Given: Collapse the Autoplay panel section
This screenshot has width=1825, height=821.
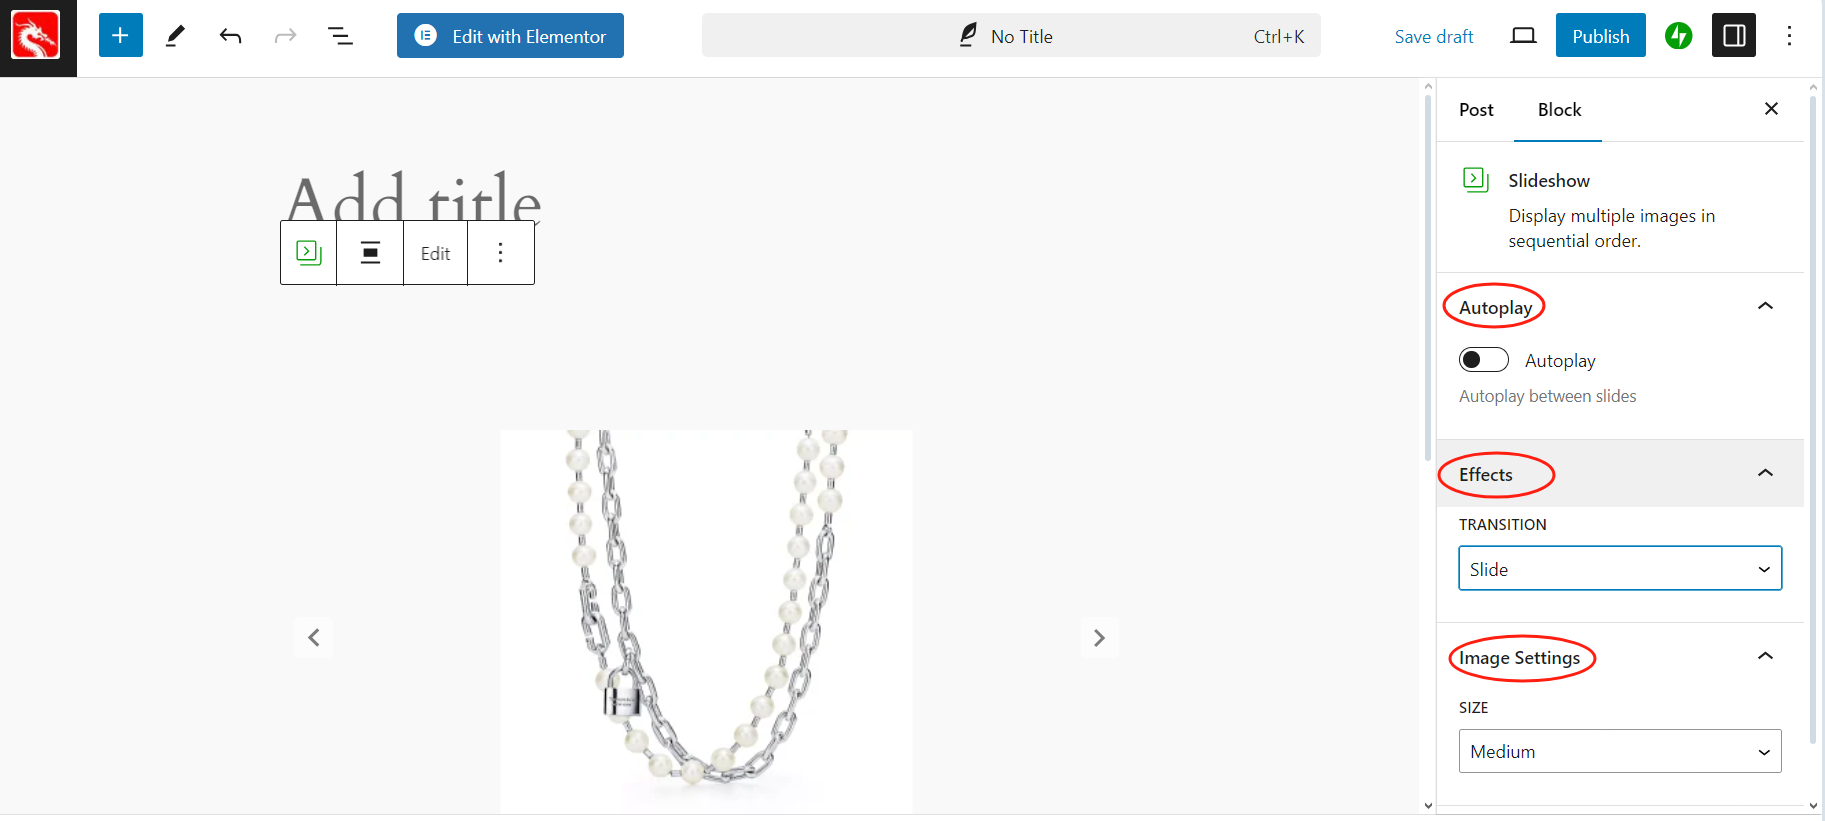Looking at the screenshot, I should [1765, 306].
